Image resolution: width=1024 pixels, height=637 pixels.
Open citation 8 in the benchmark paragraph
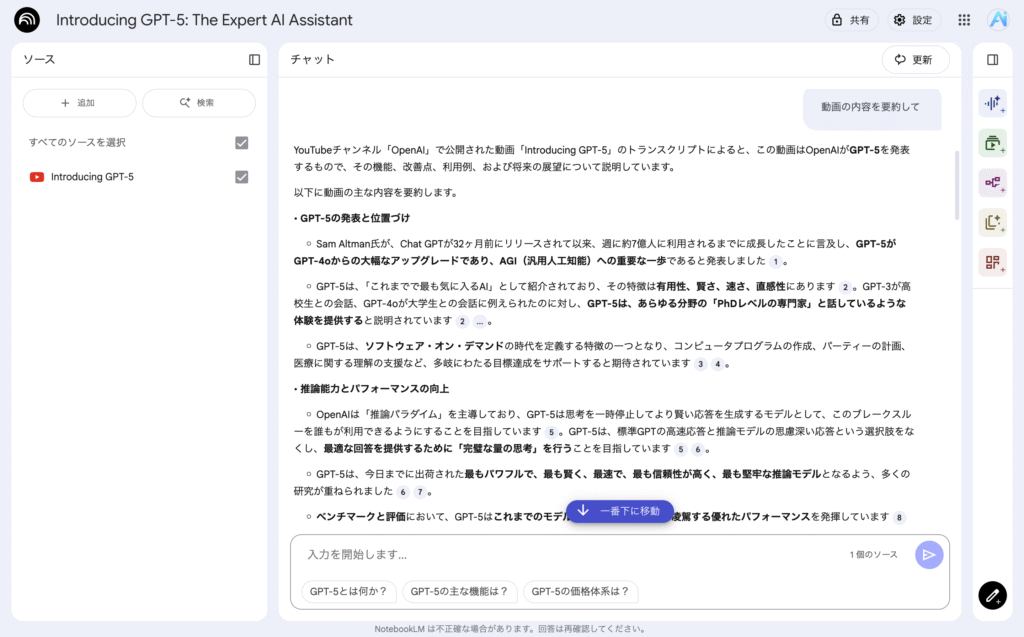[x=899, y=517]
